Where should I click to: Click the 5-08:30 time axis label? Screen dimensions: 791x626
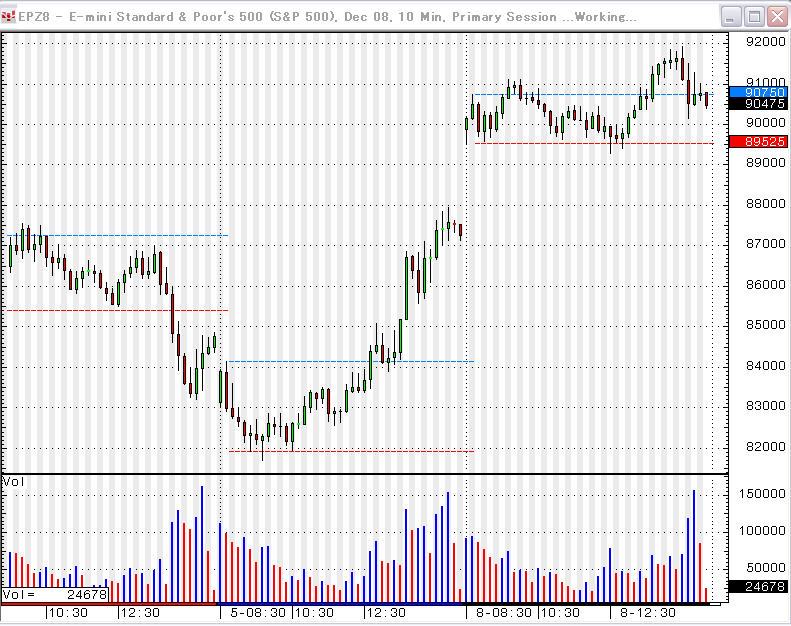258,613
